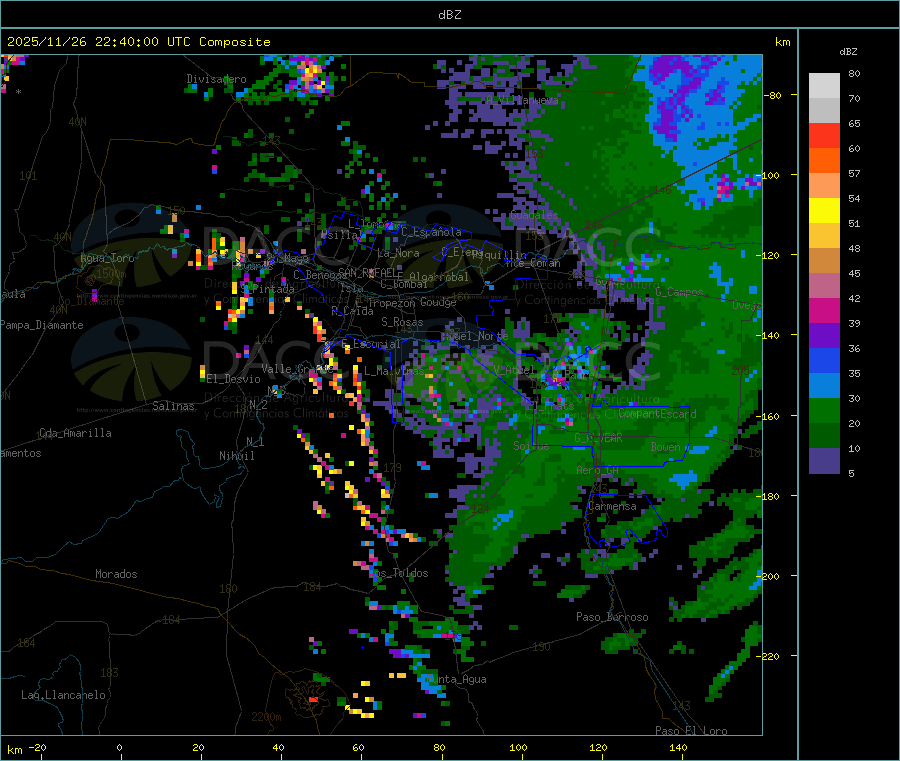Click the '5' value on the dBZ scale
The width and height of the screenshot is (900, 761).
pos(851,473)
